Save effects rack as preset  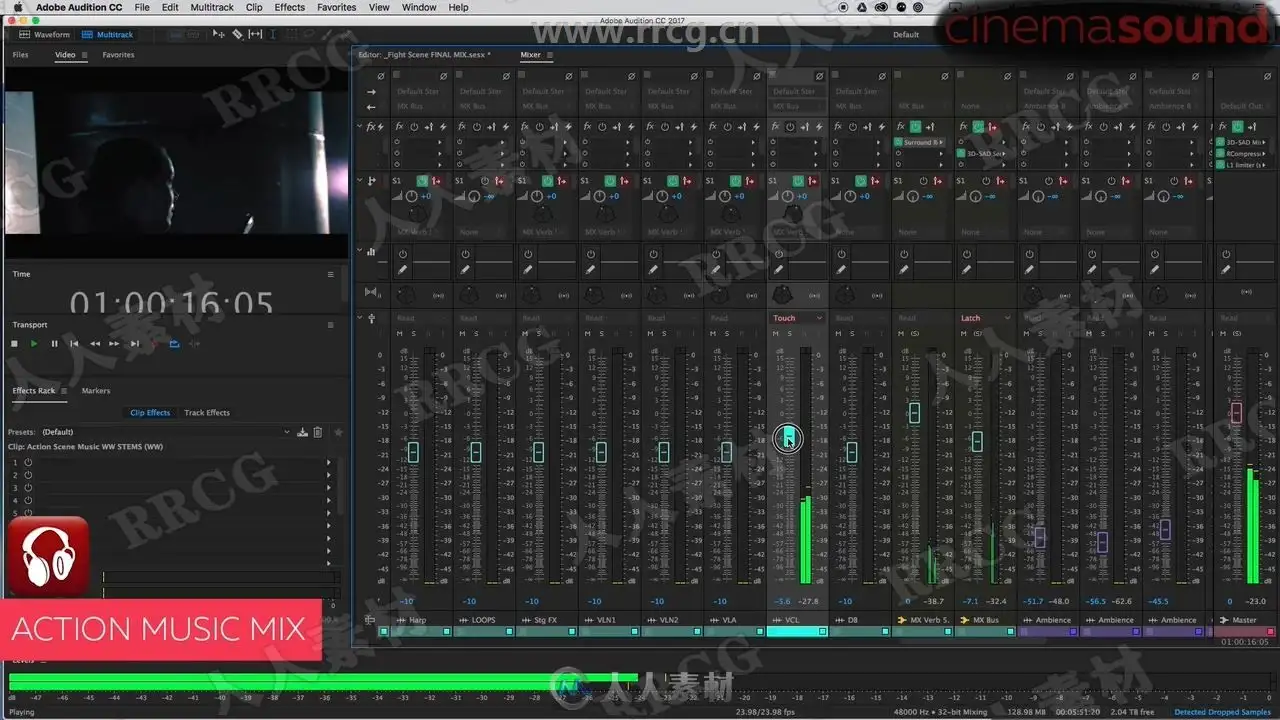(x=302, y=432)
